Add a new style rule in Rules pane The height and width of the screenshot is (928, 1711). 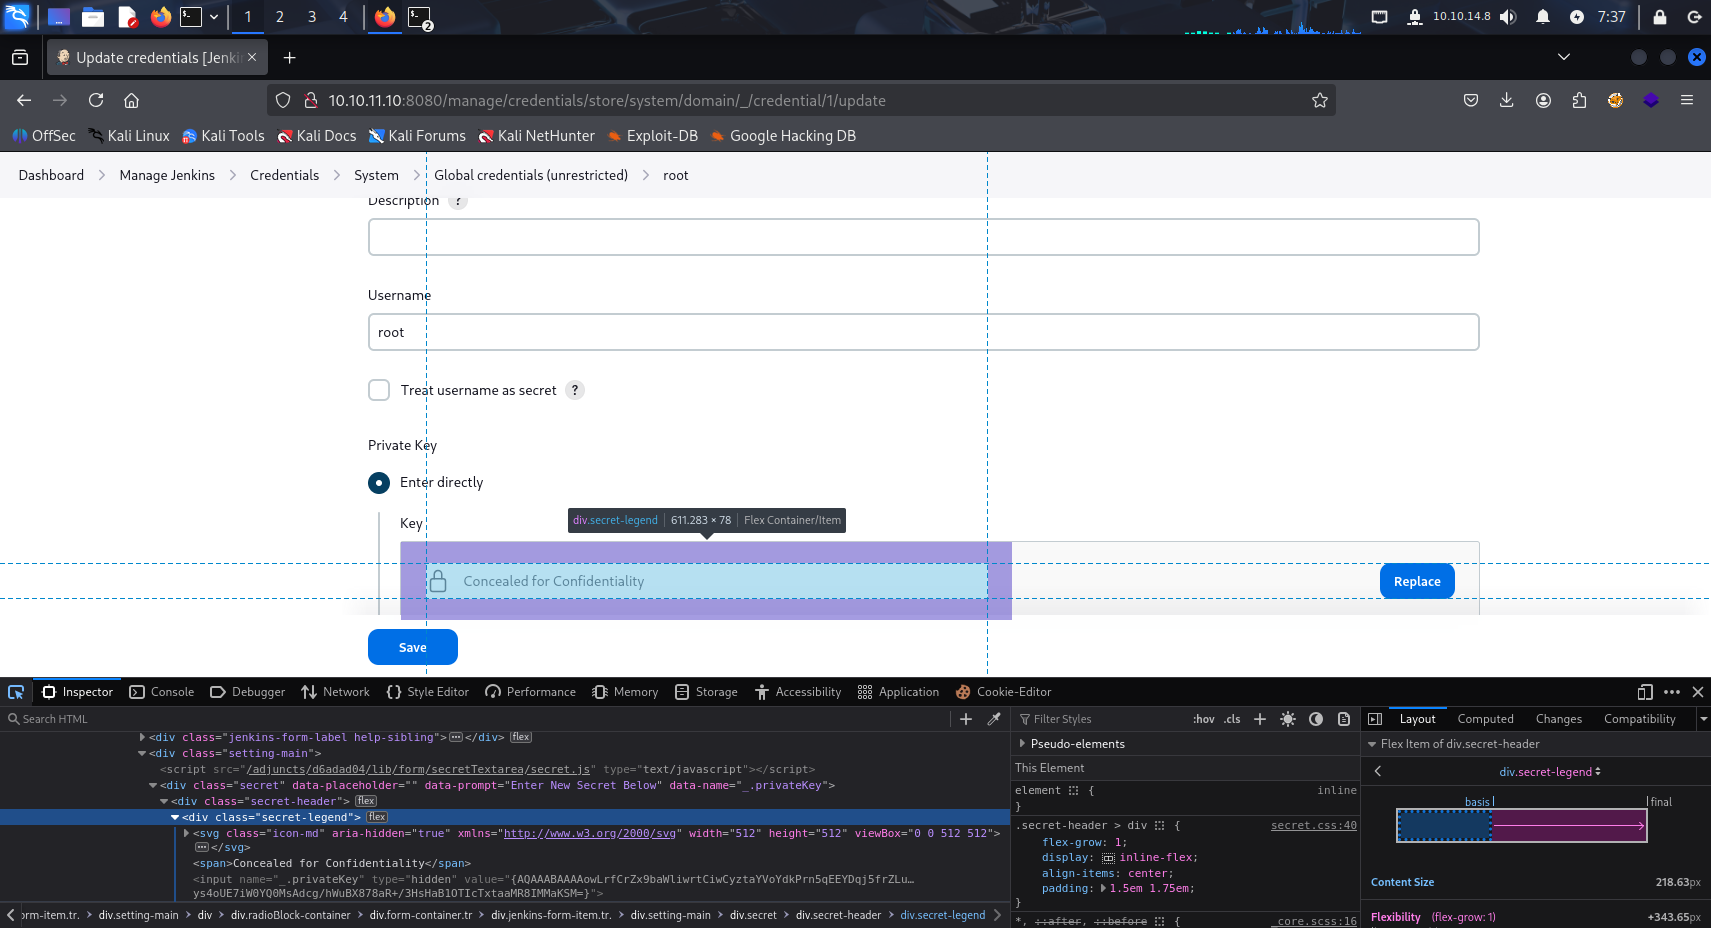[1260, 719]
